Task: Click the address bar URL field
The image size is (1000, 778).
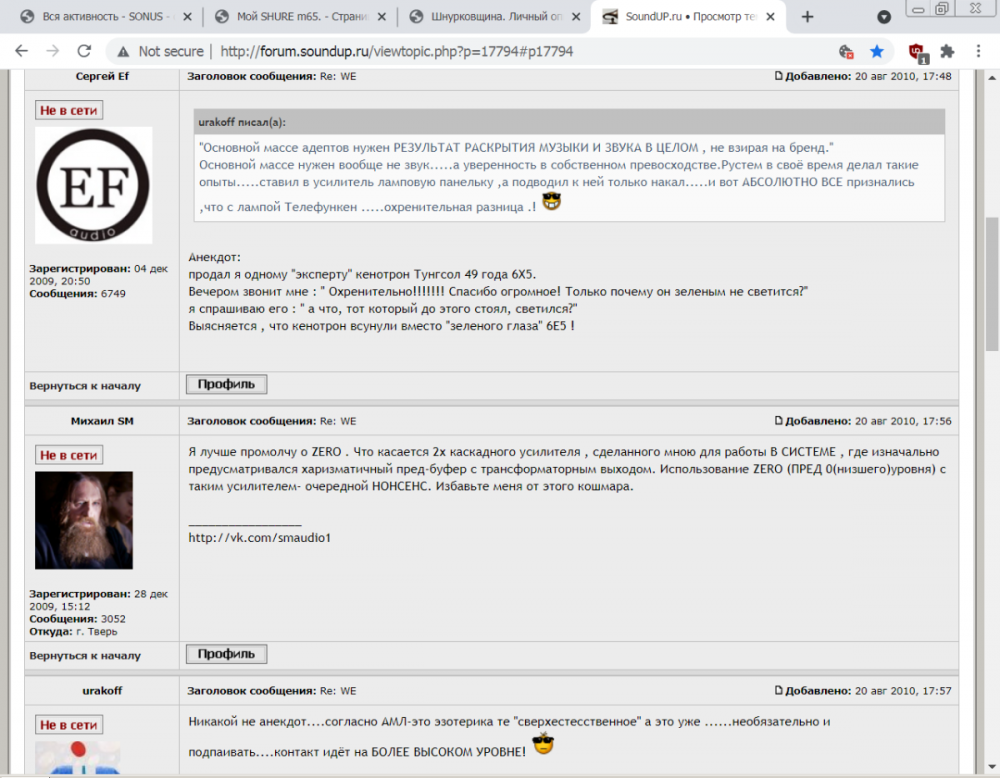Action: (400, 50)
